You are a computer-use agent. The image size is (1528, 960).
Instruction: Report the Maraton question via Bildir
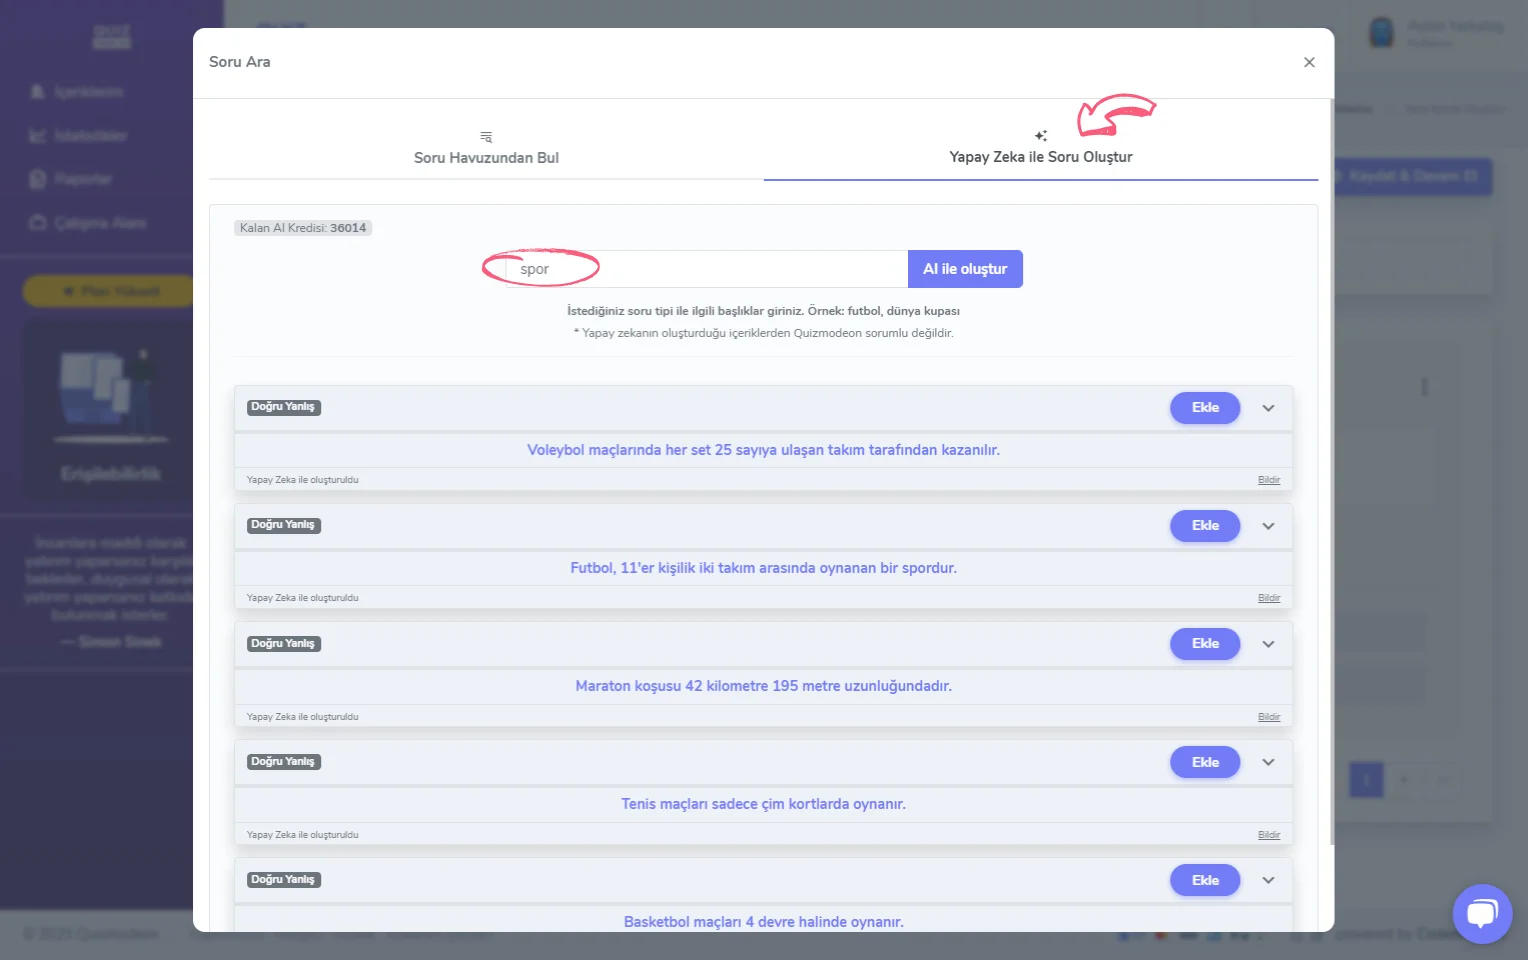pos(1269,717)
